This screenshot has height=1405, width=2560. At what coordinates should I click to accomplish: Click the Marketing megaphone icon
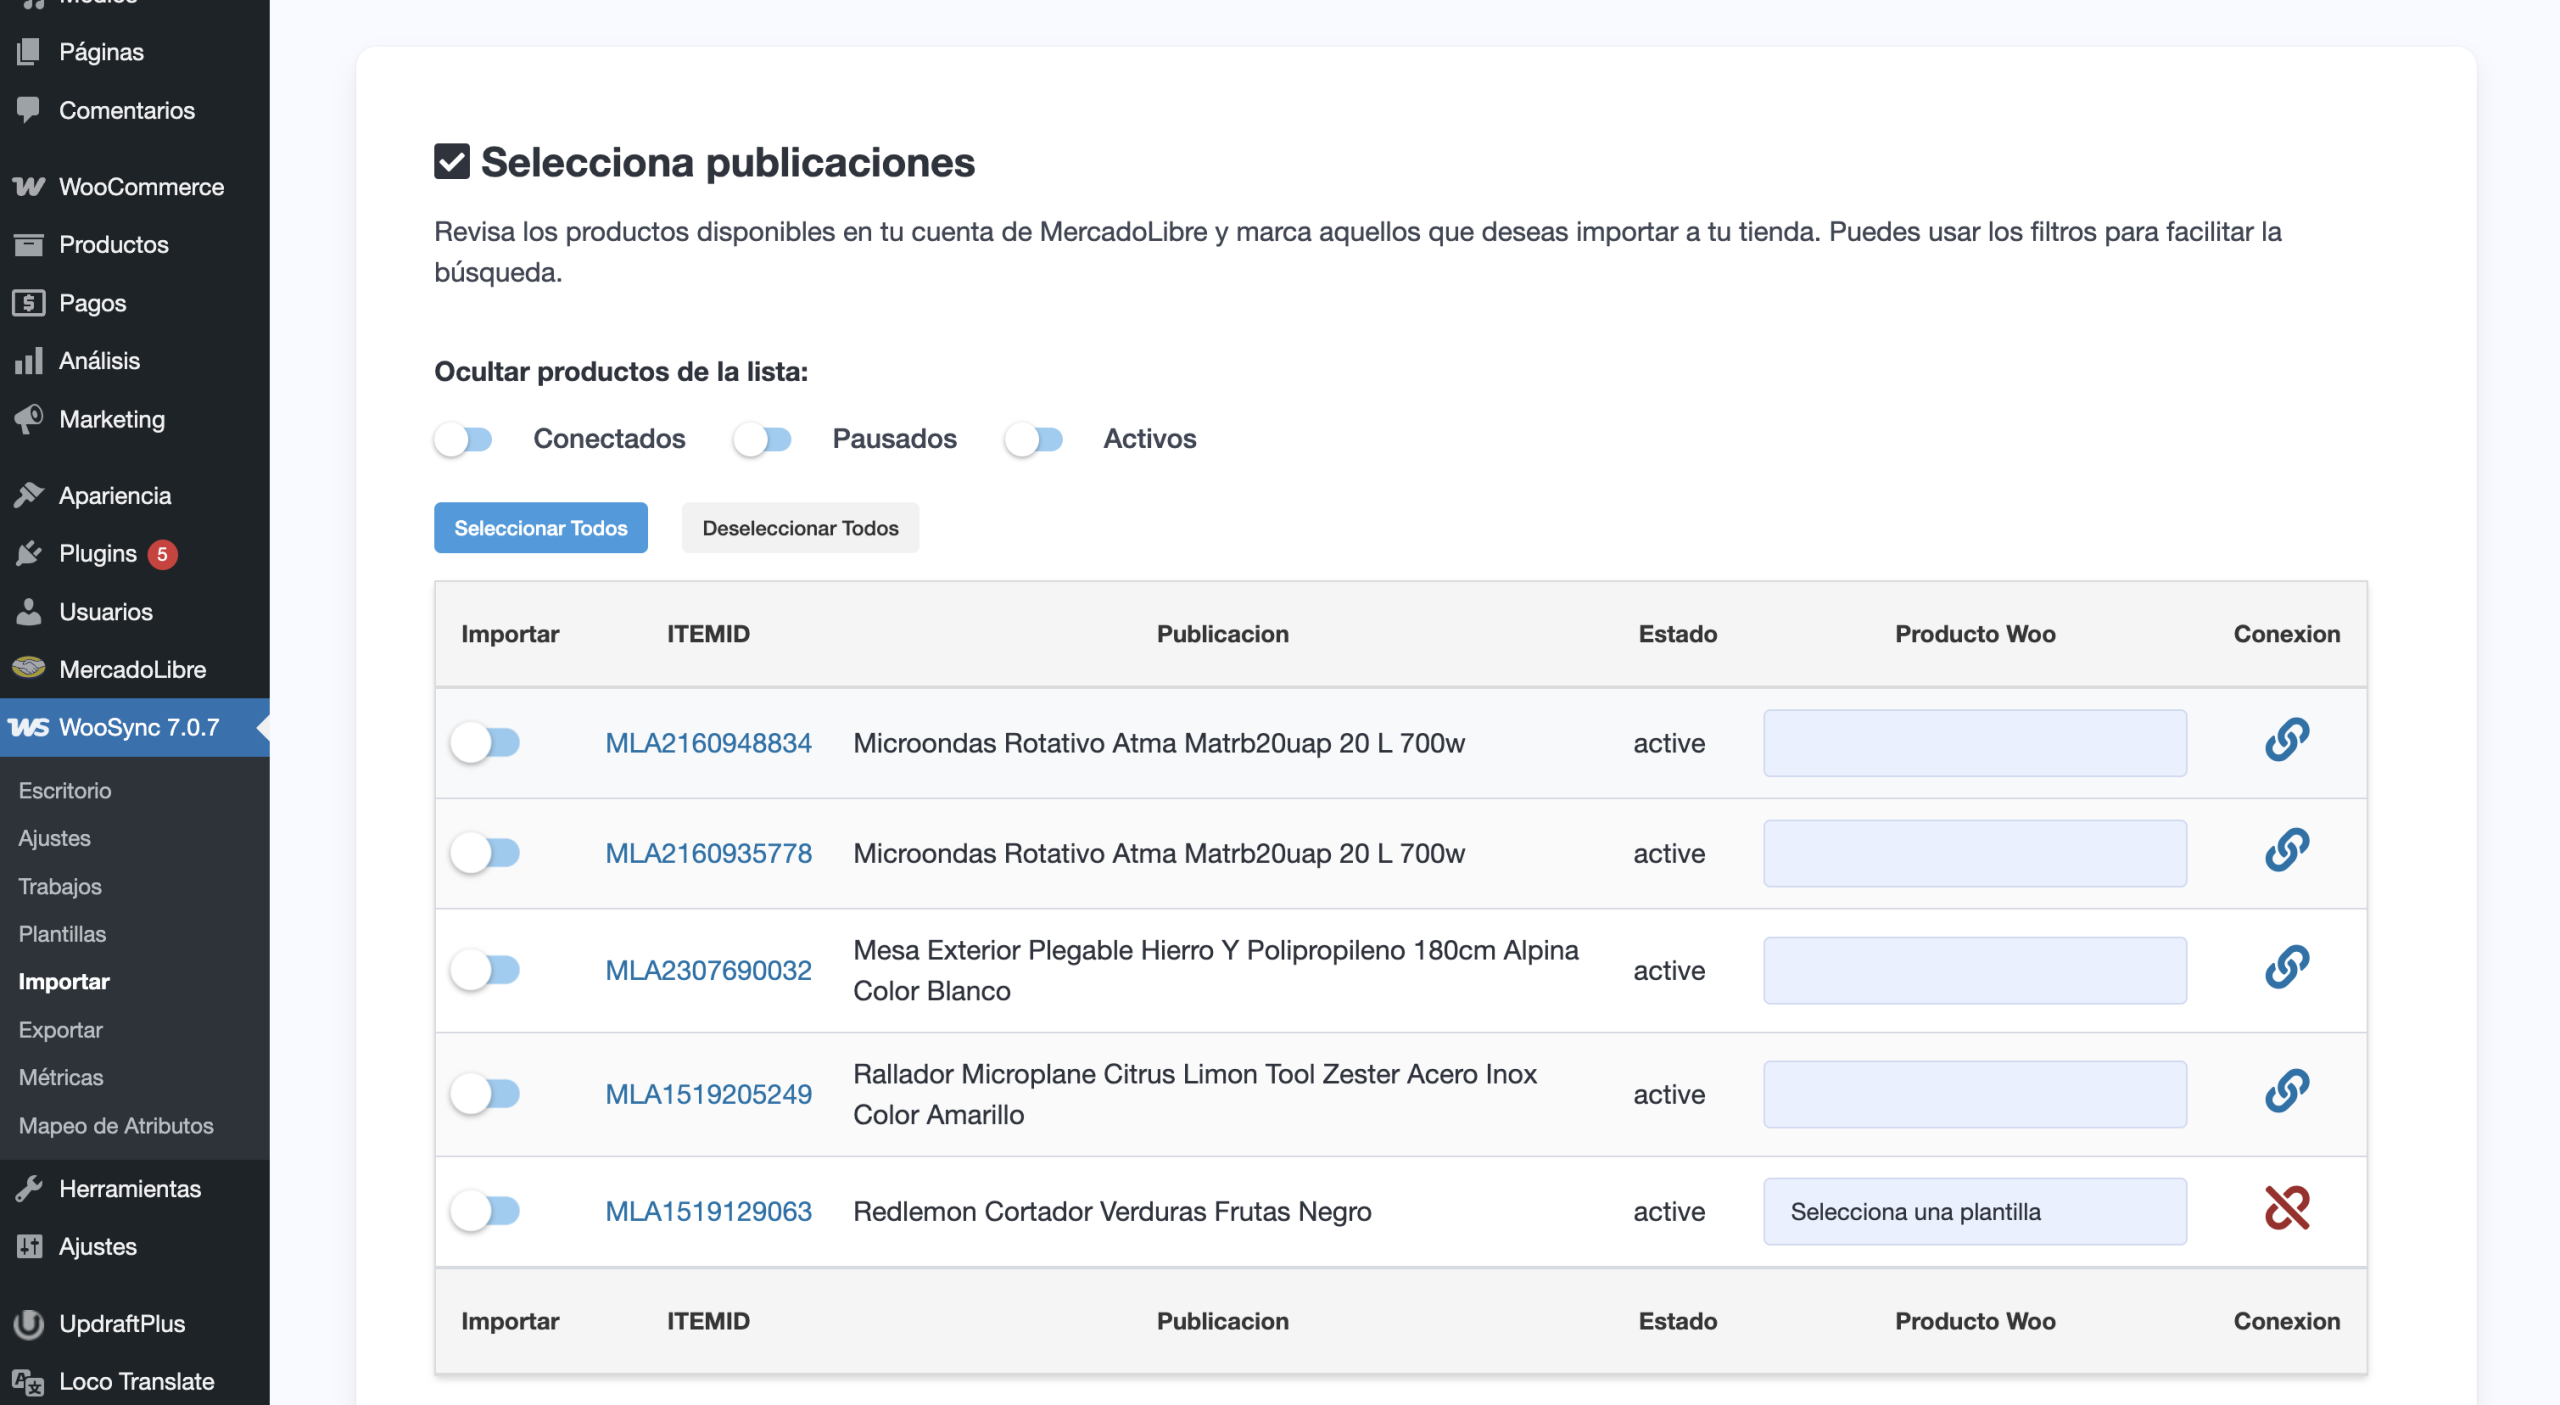(29, 418)
